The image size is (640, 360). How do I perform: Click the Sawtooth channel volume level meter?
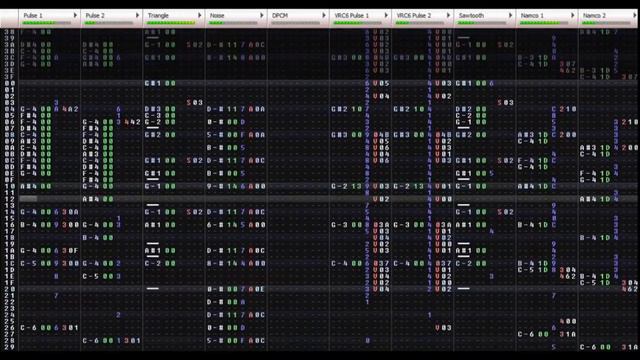[x=482, y=23]
